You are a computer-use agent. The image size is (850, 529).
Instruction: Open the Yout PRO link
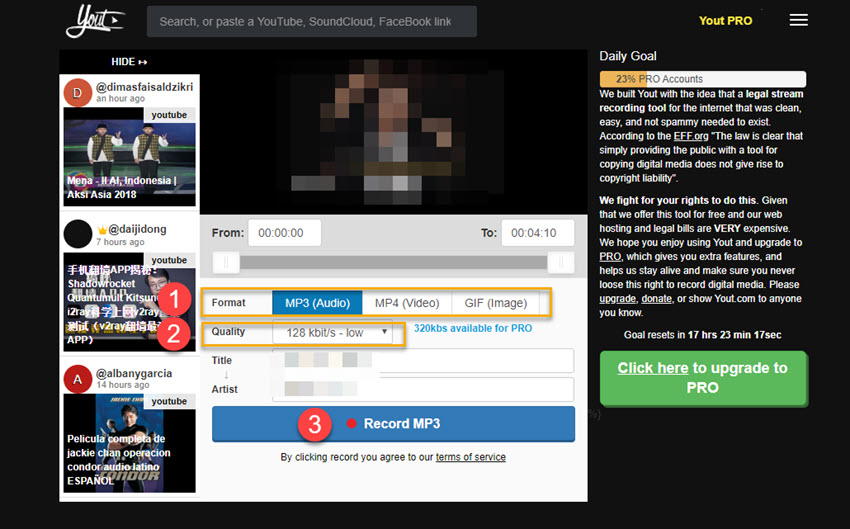point(725,21)
